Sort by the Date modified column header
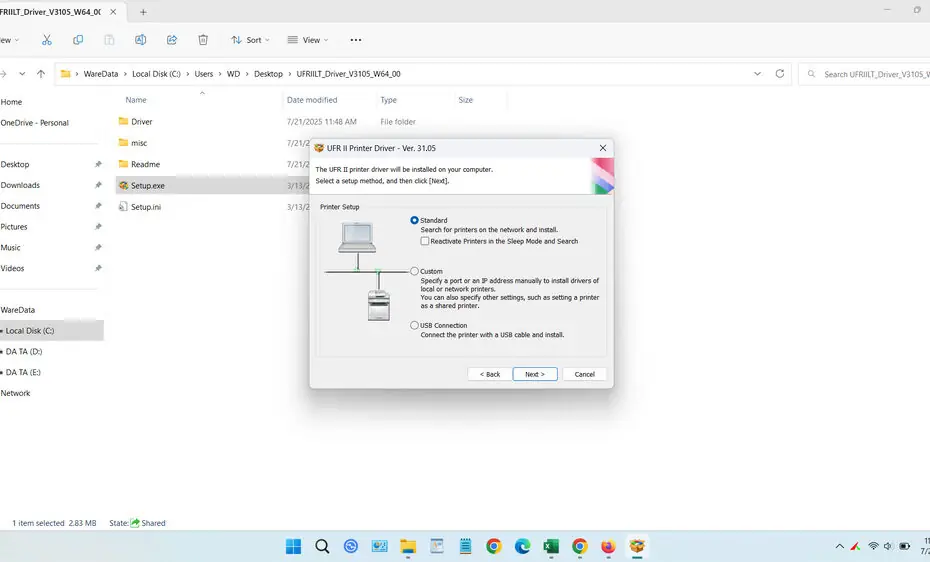 [x=312, y=100]
